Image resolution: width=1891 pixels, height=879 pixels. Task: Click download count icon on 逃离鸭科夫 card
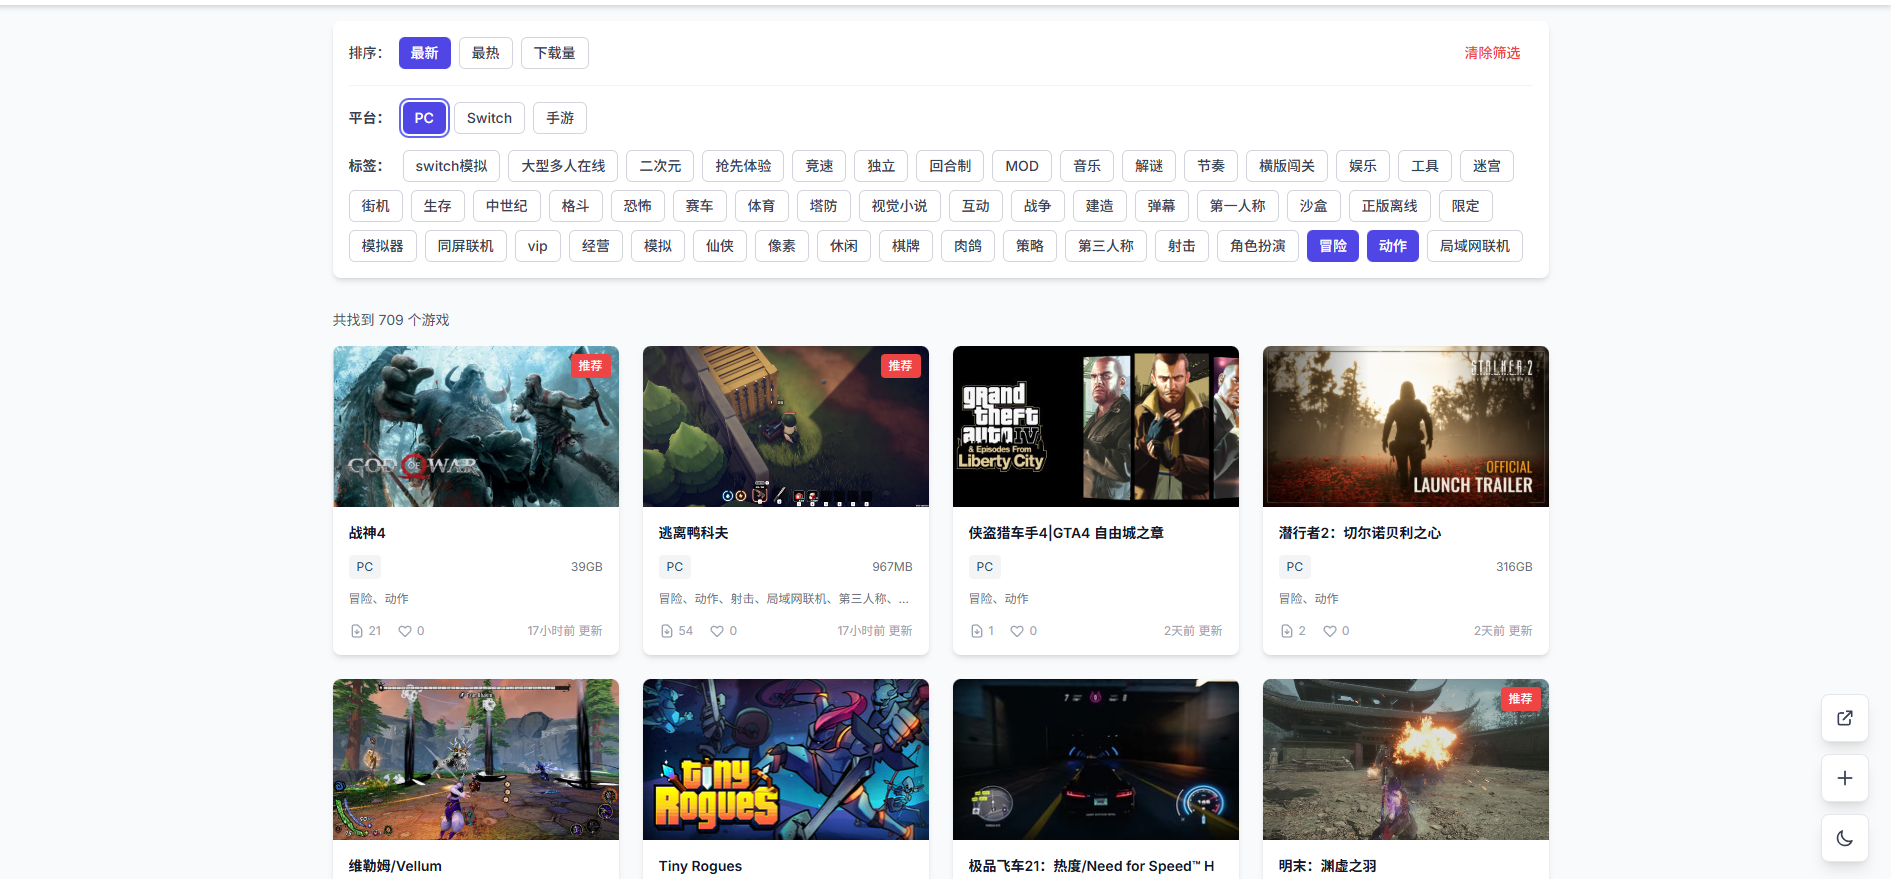click(667, 631)
